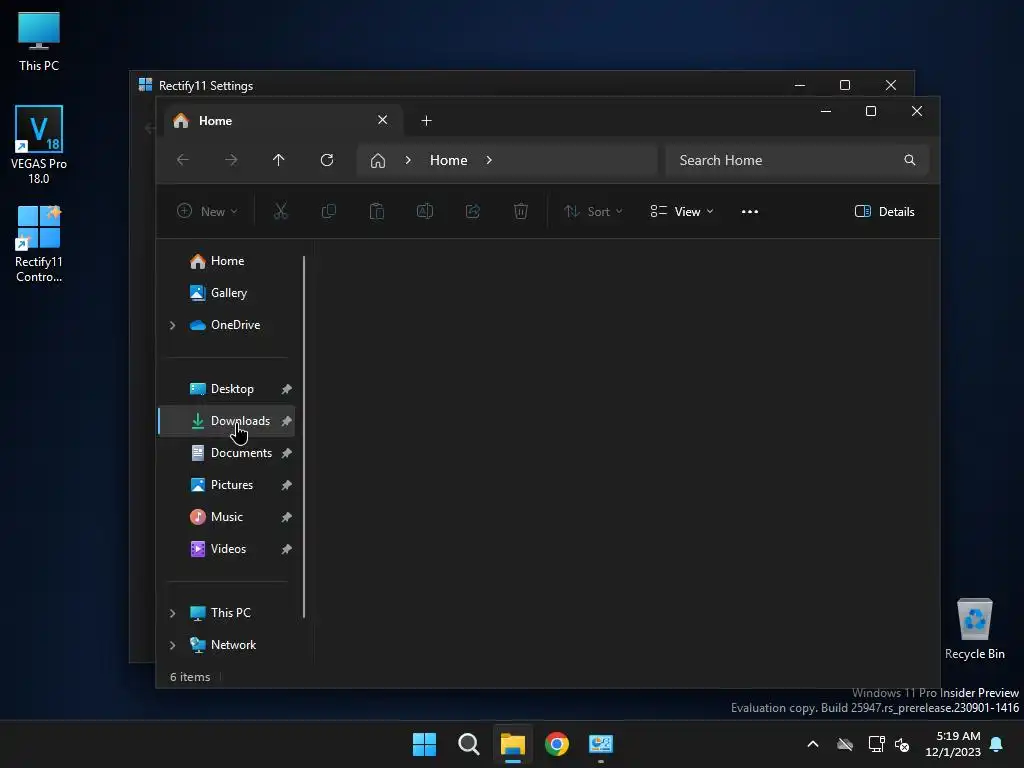Open Gallery in the navigation pane
1024x768 pixels.
click(x=227, y=293)
